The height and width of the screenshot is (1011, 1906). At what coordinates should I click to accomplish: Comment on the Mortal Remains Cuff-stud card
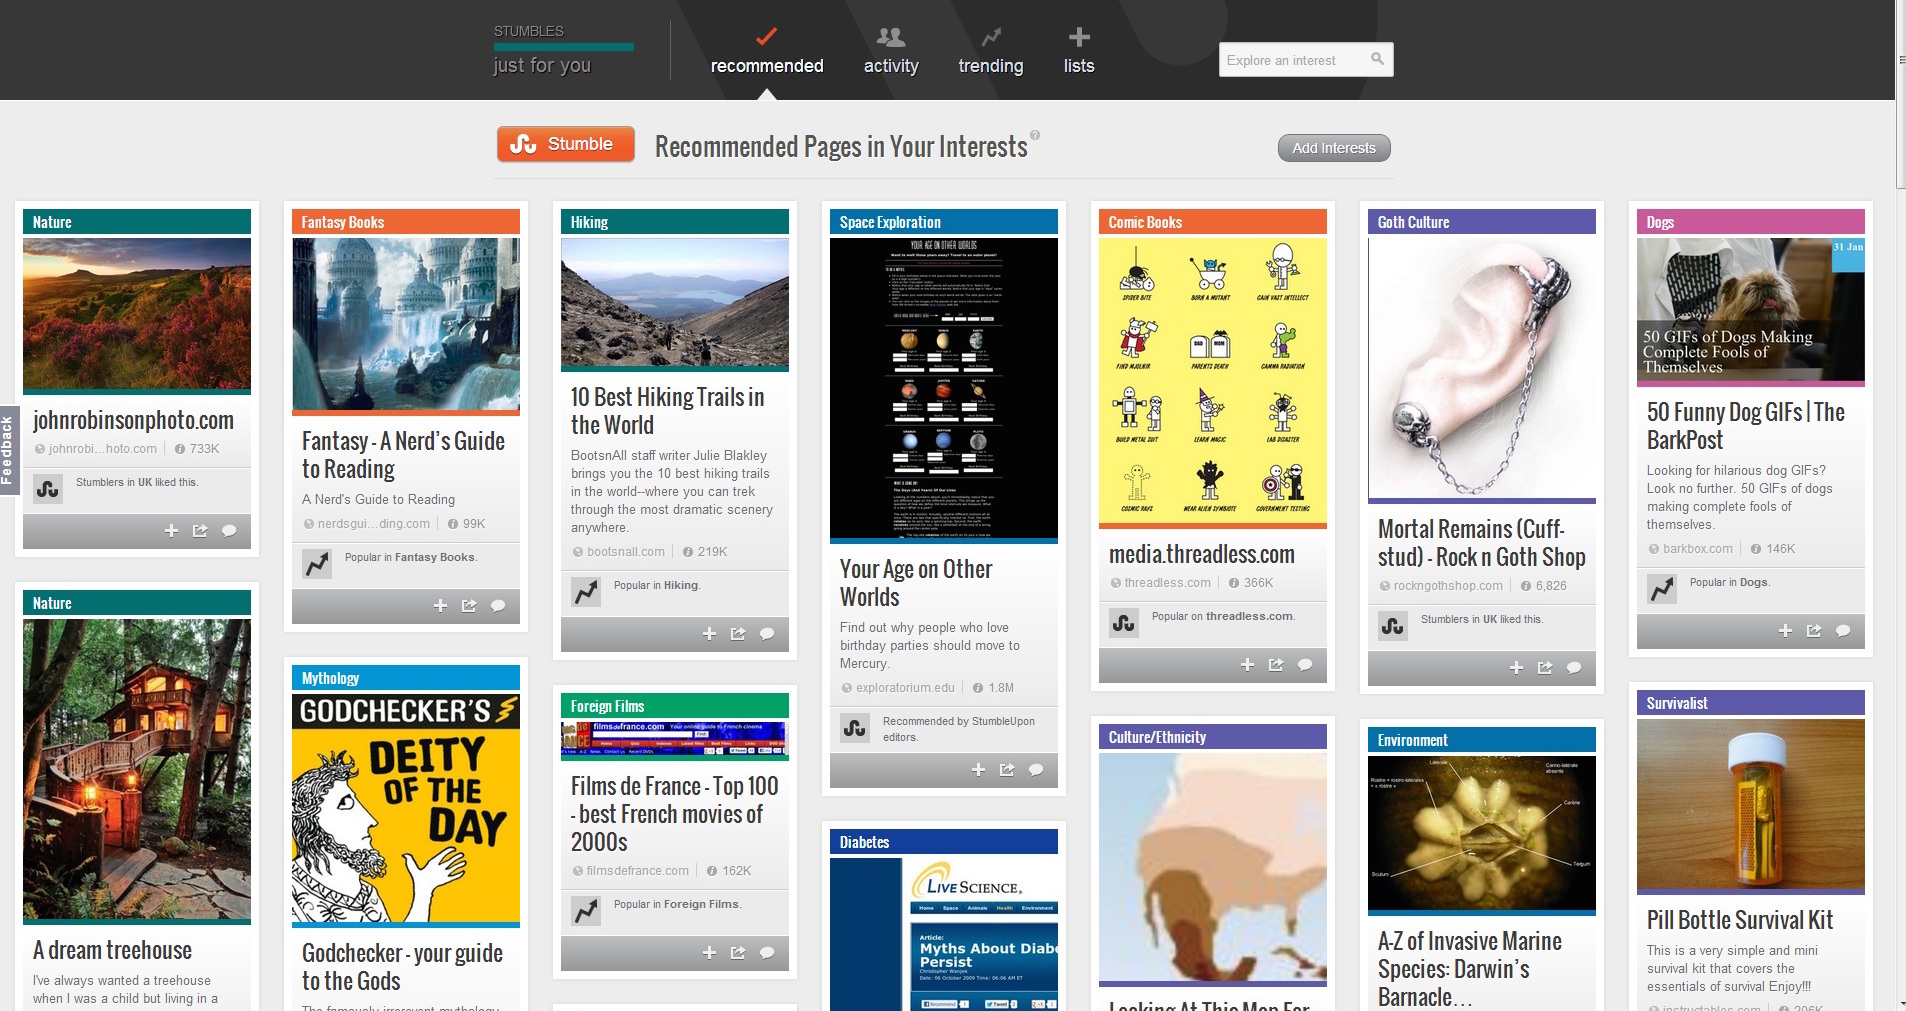tap(1574, 668)
